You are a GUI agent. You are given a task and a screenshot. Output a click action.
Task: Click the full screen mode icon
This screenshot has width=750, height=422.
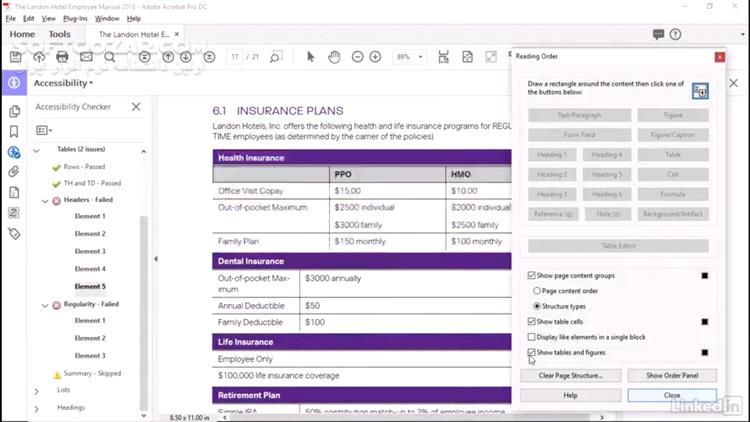click(x=491, y=57)
